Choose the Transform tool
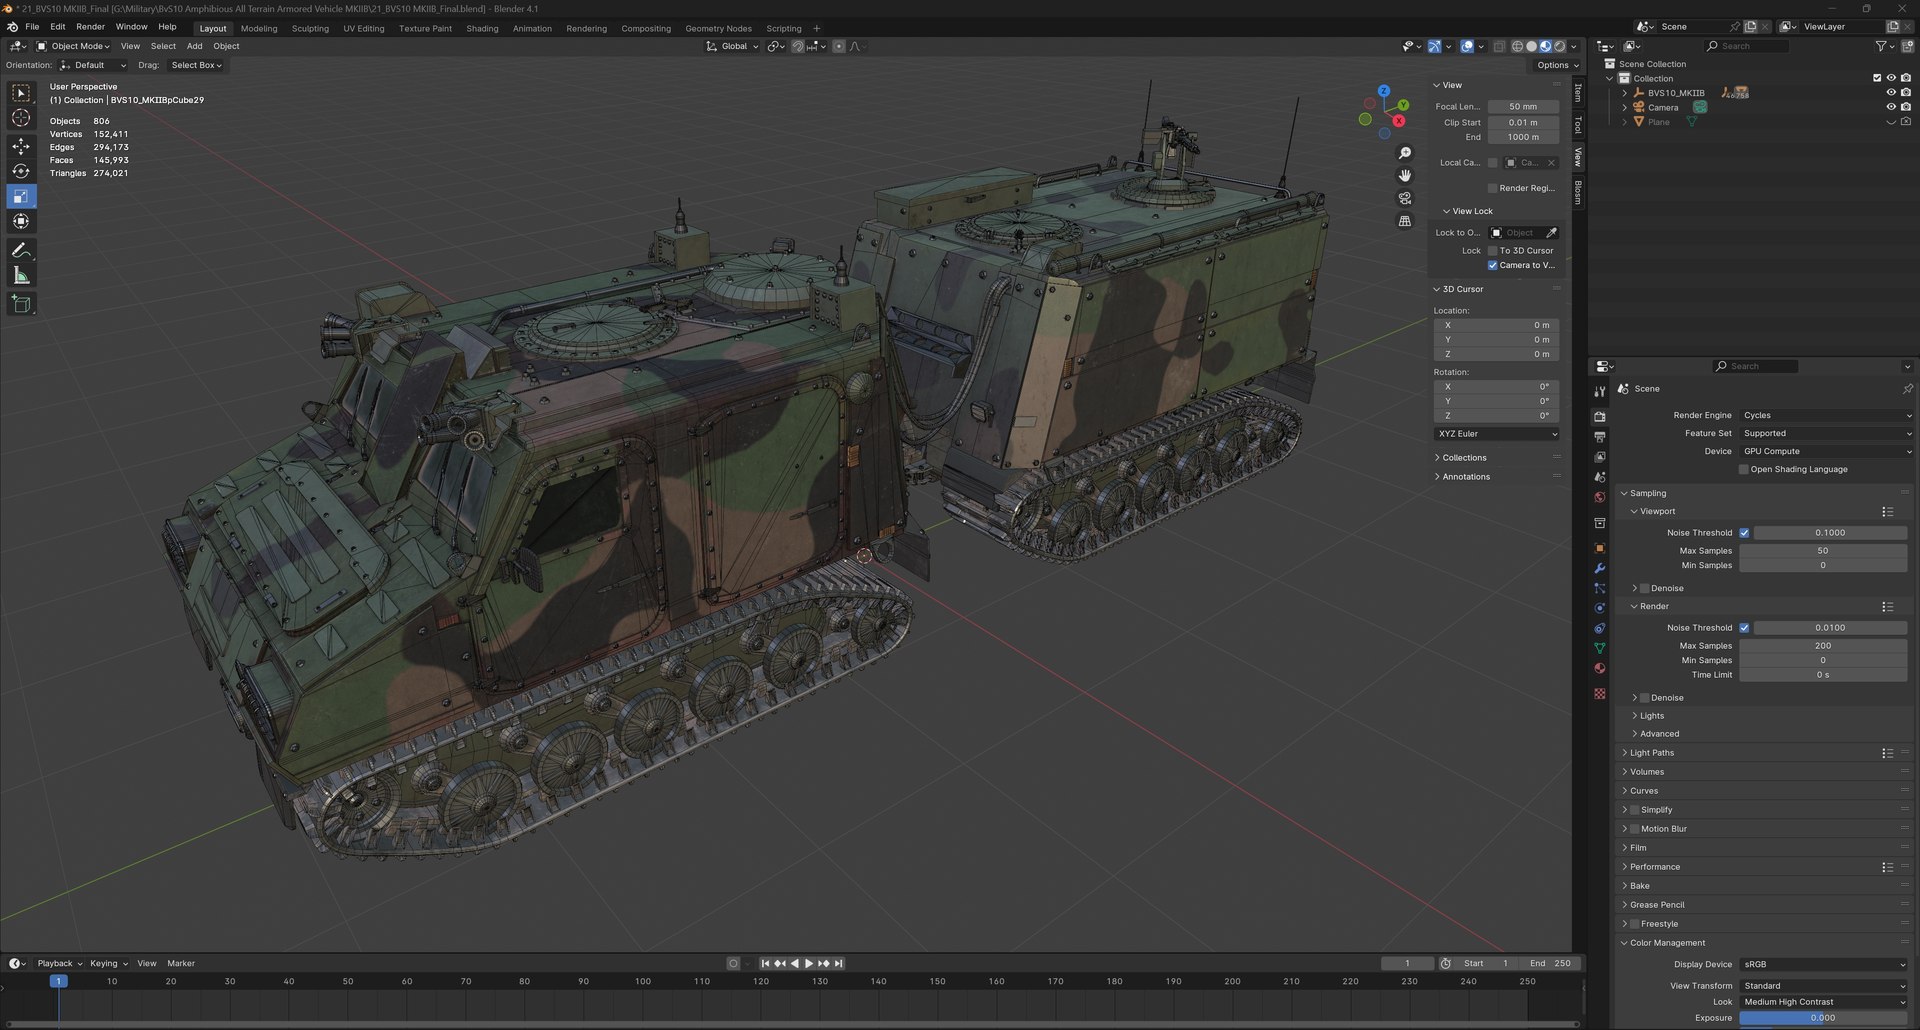Screen dimensions: 1920x1030 click(x=21, y=221)
